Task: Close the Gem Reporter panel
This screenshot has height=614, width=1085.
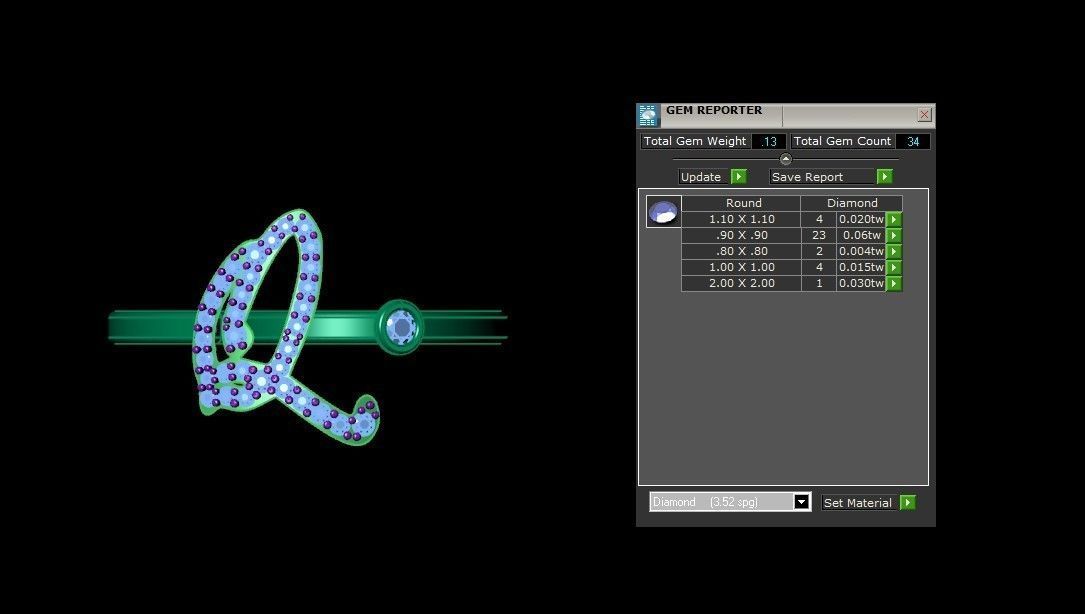Action: pos(924,115)
